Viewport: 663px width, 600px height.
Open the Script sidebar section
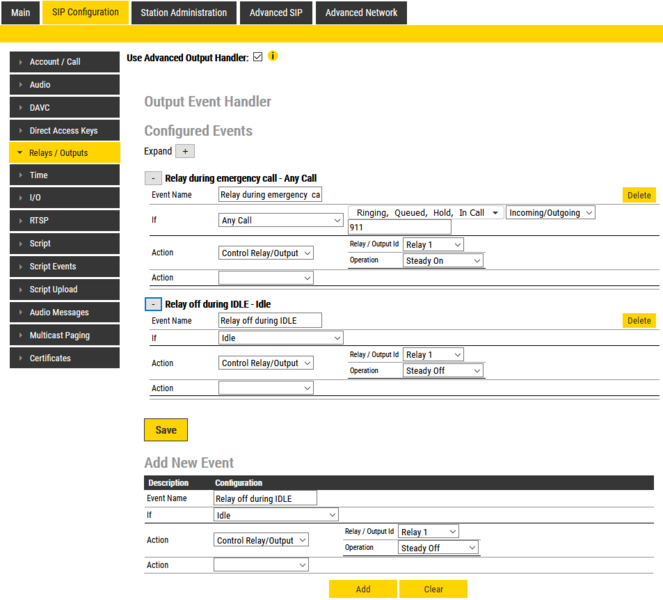pos(65,244)
